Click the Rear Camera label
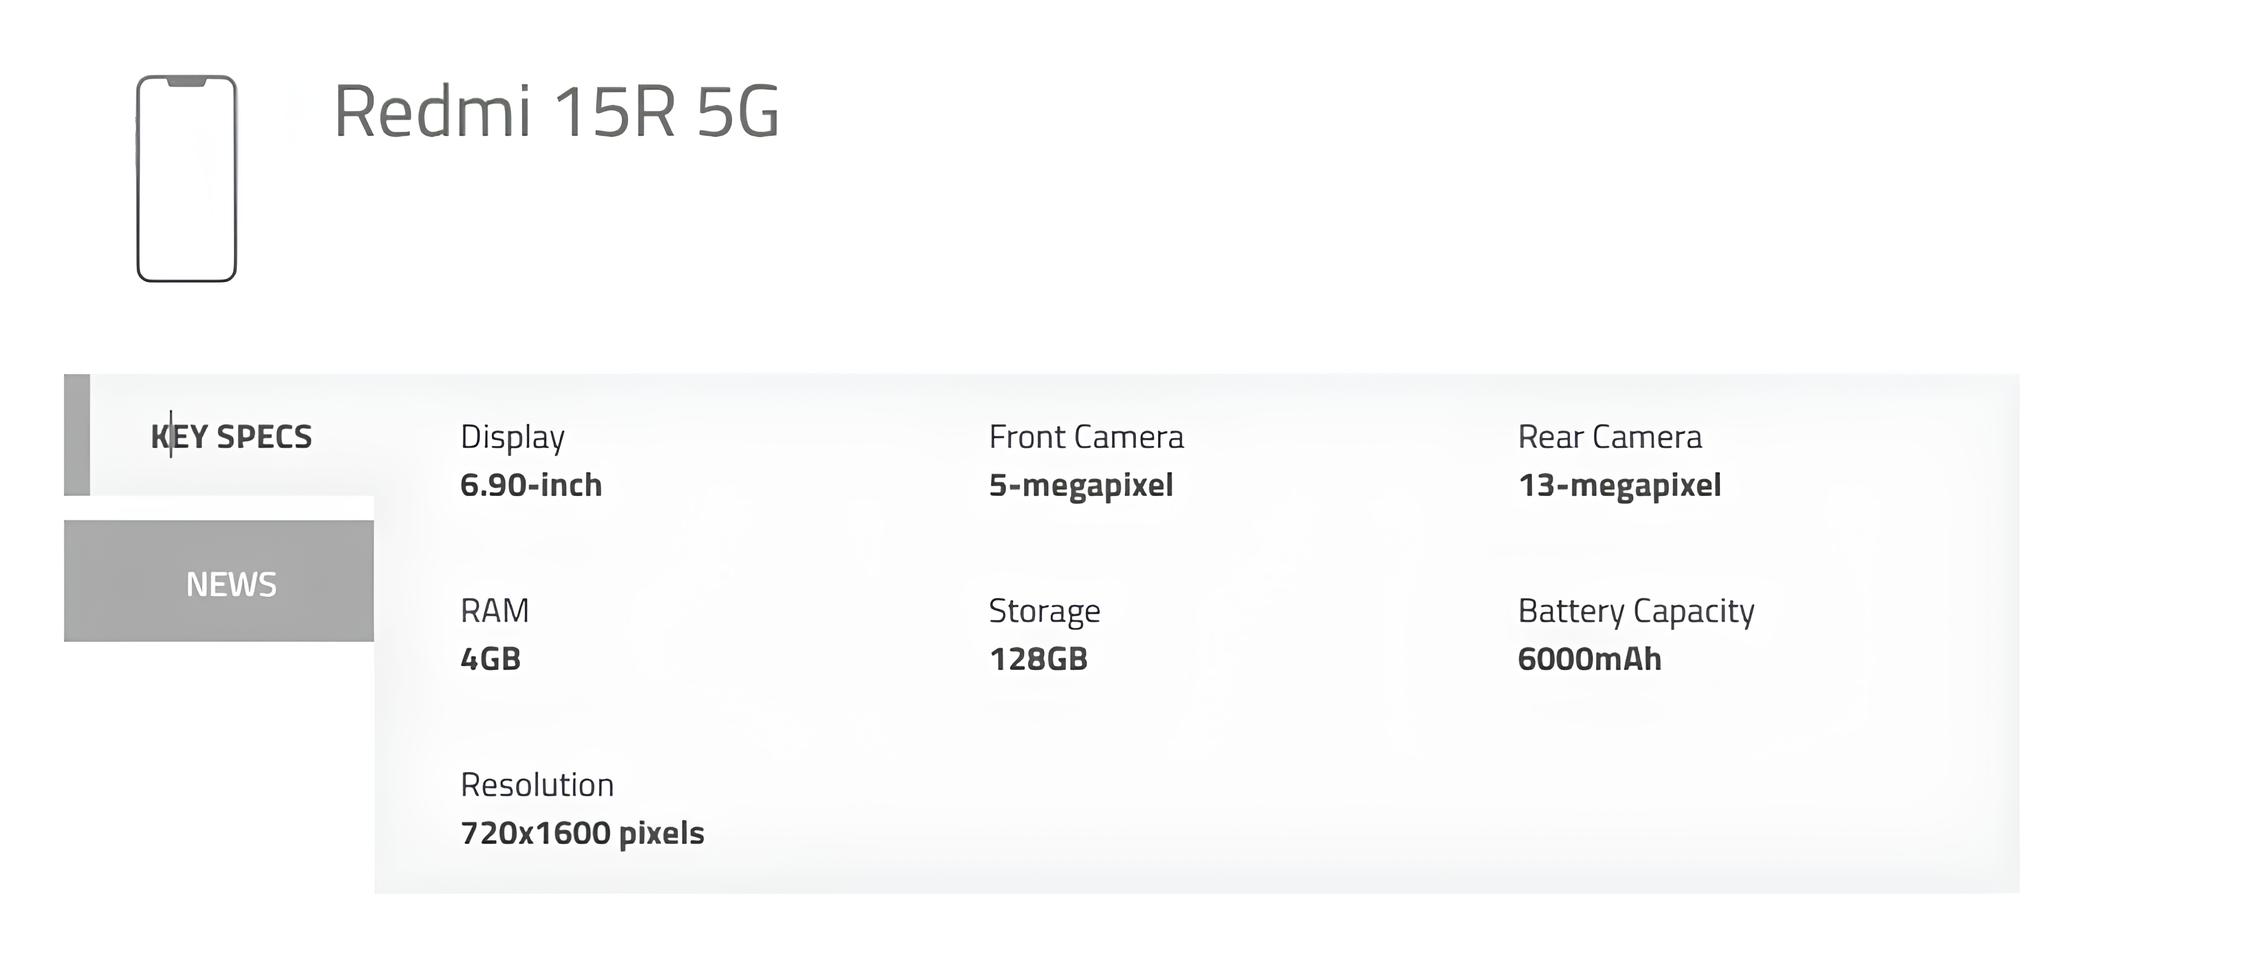This screenshot has height=962, width=2244. pos(1610,436)
